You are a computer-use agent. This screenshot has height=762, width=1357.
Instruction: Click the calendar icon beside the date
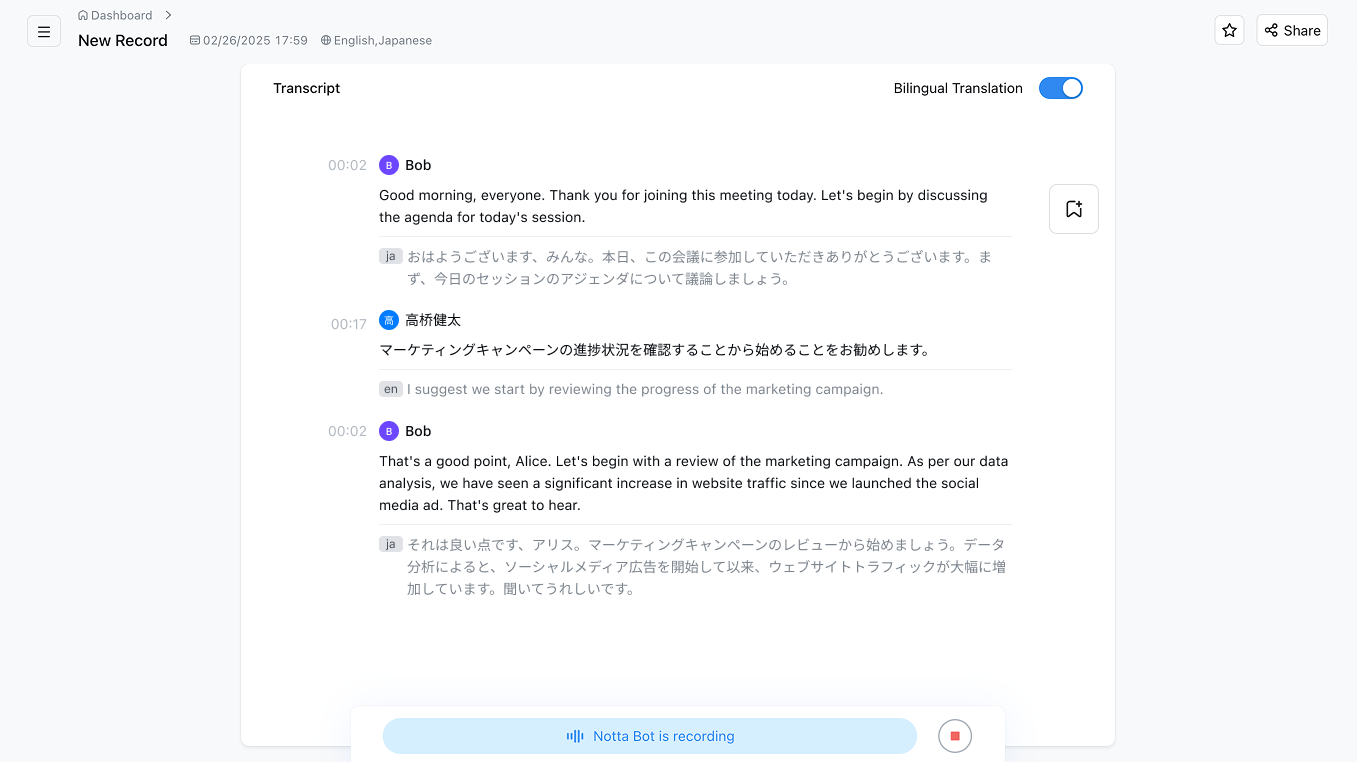(195, 41)
